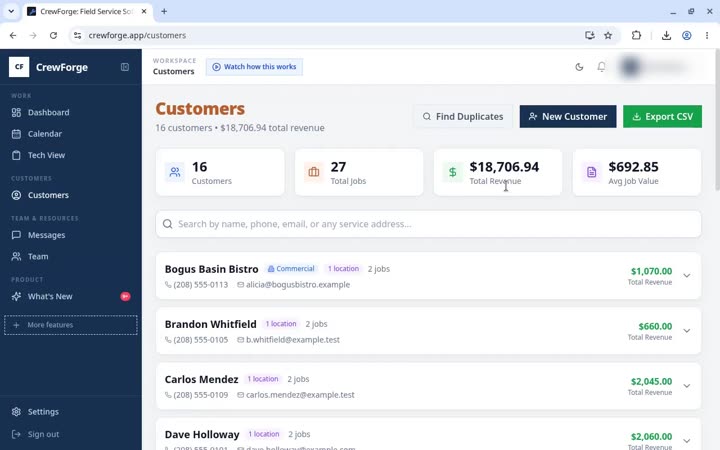Click 1 location badge for Carlos Mendez

point(263,379)
